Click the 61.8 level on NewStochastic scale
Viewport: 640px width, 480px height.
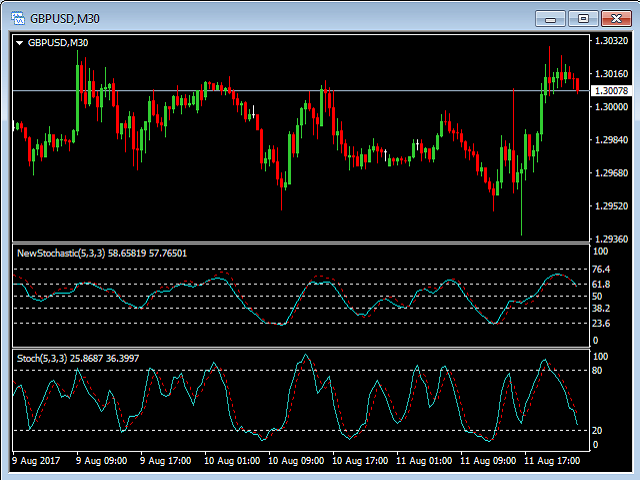click(x=602, y=285)
